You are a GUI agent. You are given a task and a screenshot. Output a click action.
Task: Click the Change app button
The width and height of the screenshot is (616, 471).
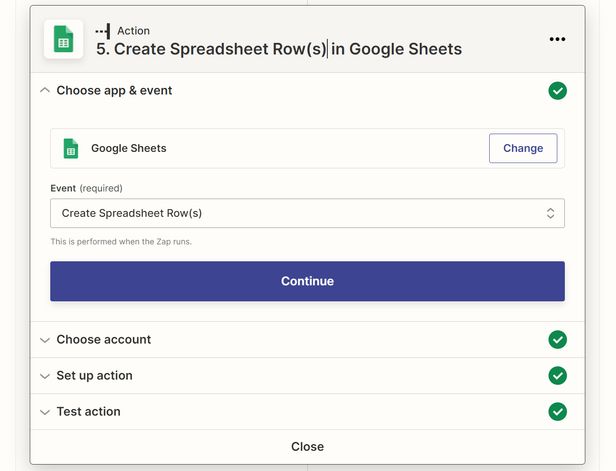[x=523, y=148]
